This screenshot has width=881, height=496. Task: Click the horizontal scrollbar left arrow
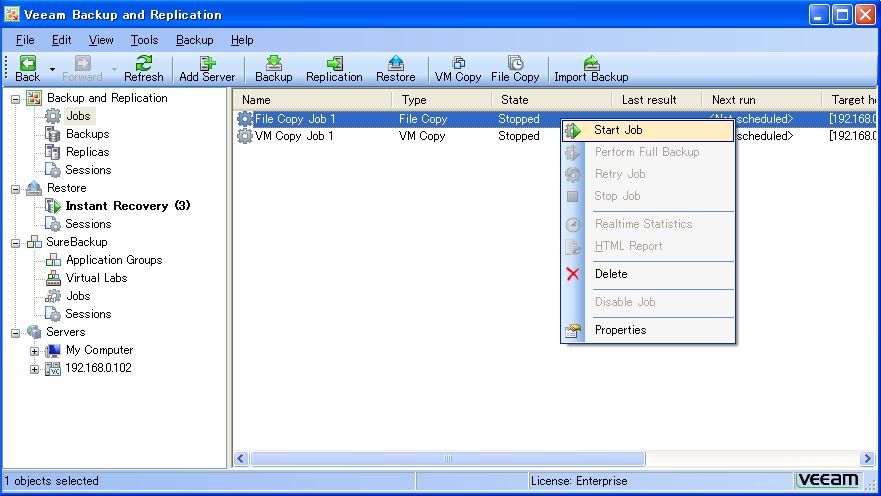pos(241,459)
